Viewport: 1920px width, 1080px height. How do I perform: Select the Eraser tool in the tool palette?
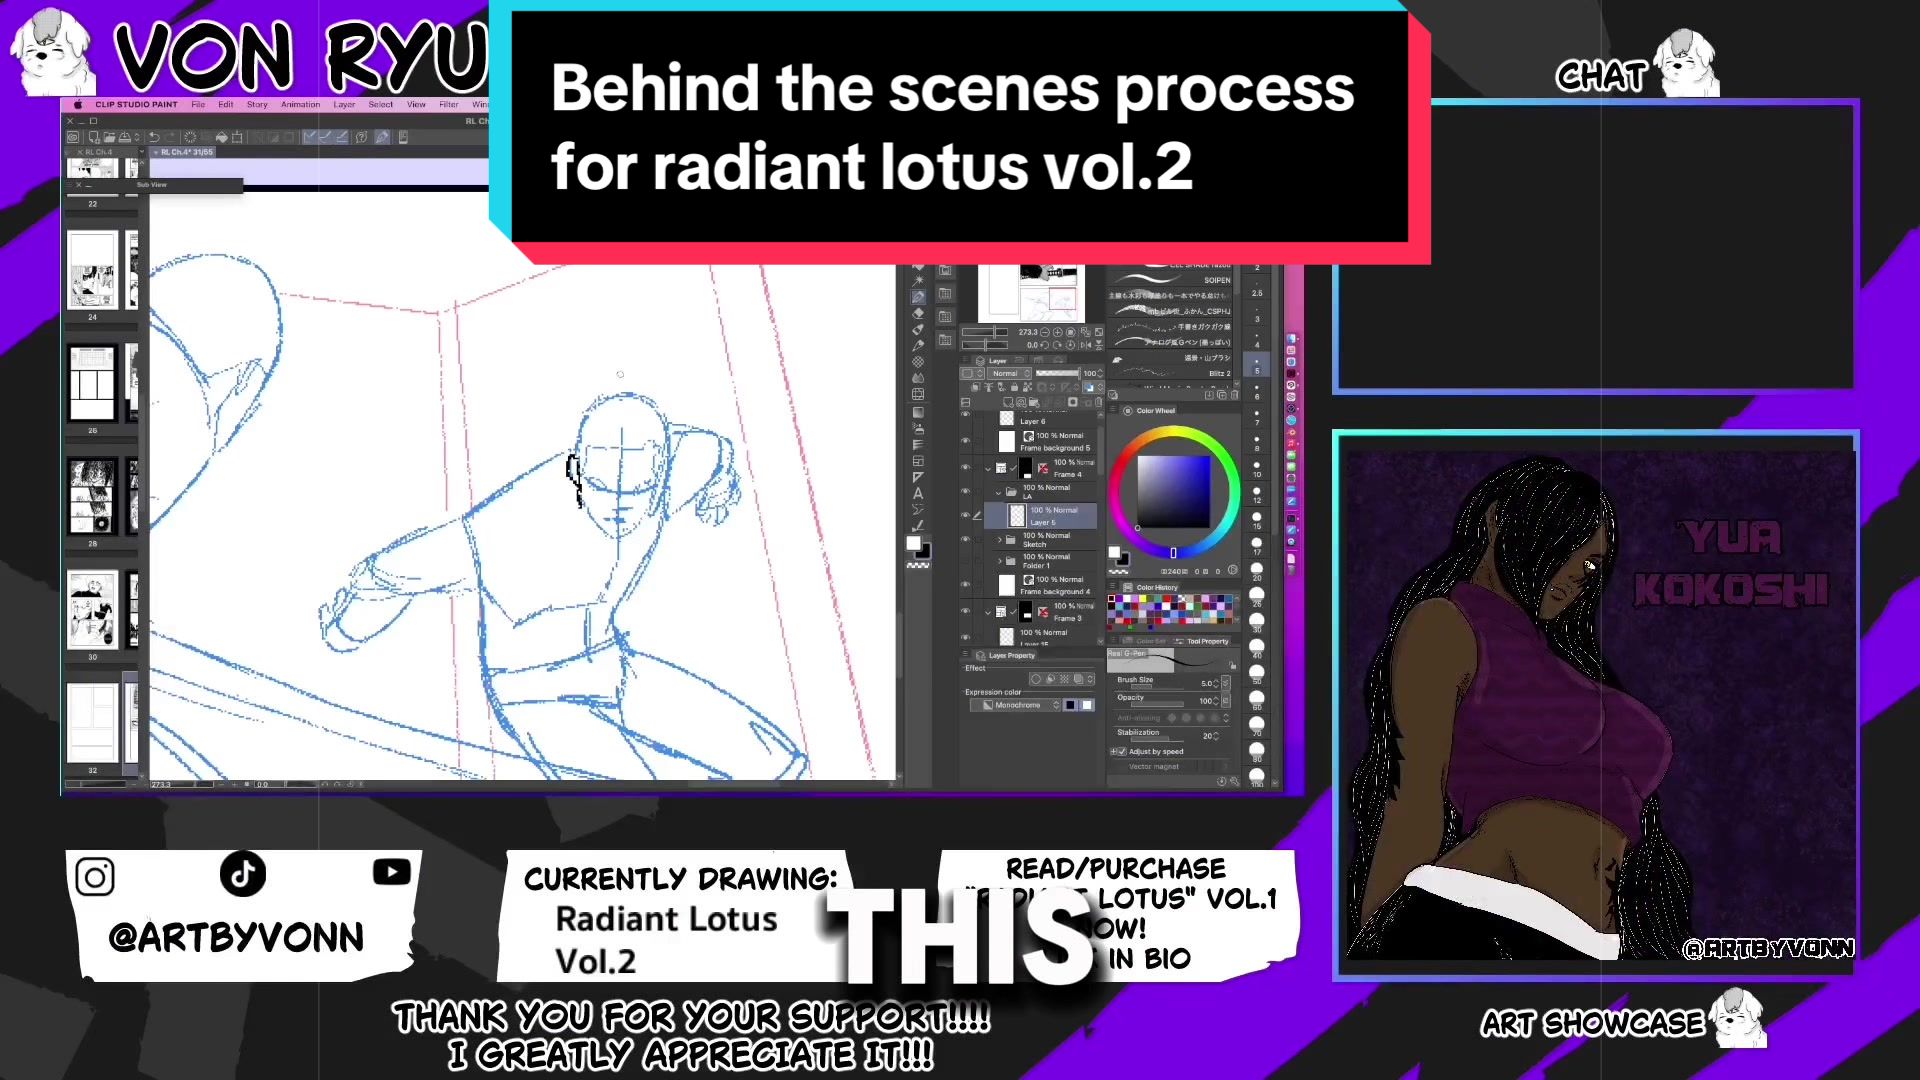pos(918,313)
